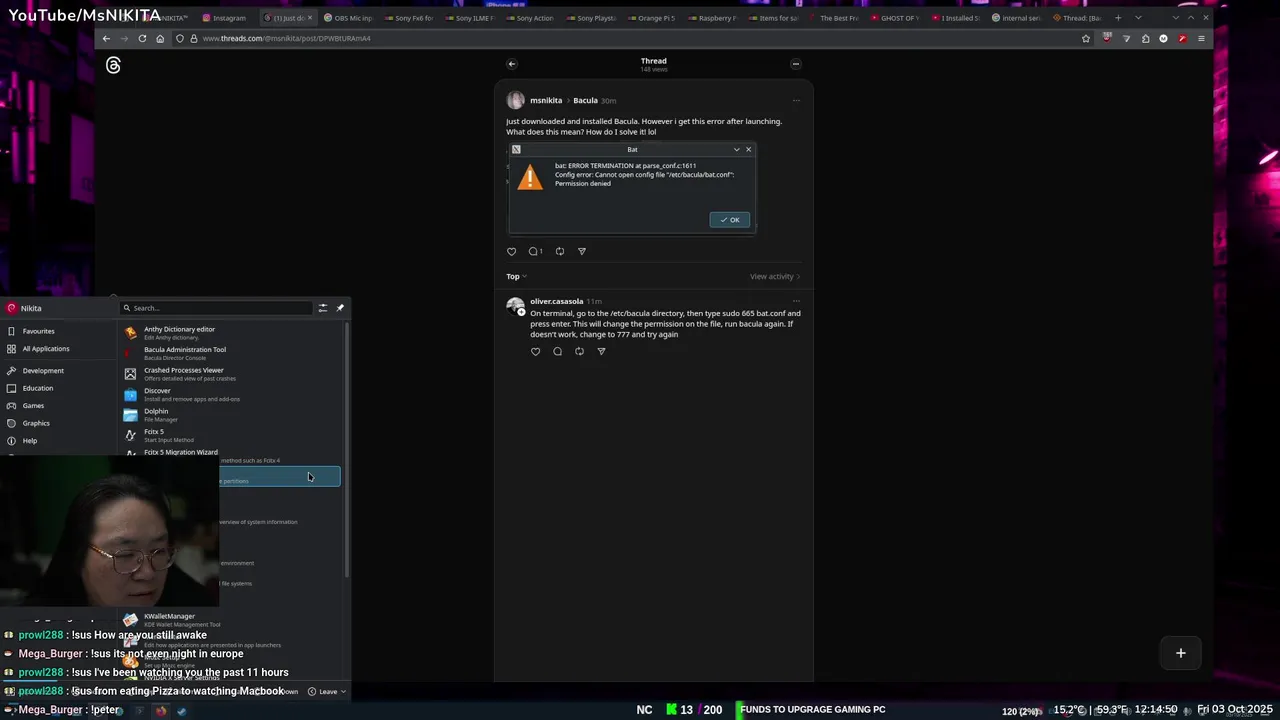
Task: Reload the page in the browser toolbar
Action: 142,38
